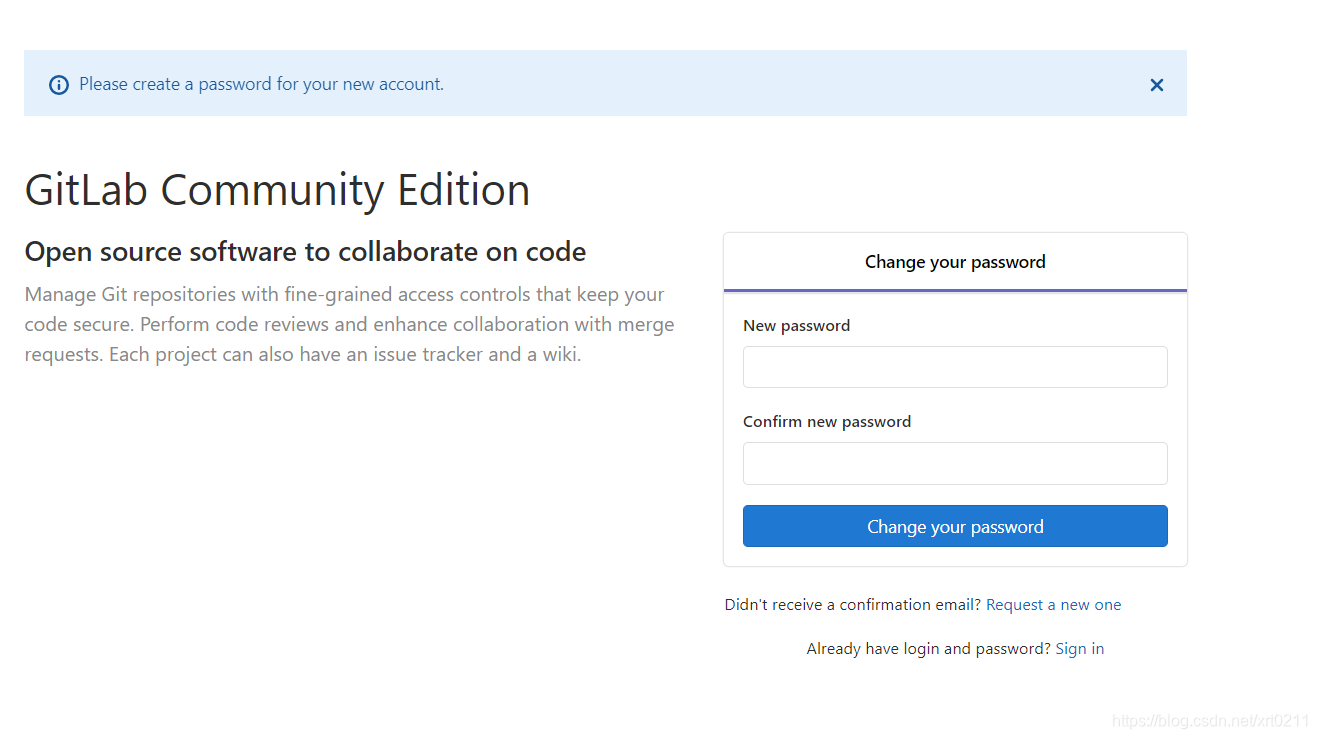Focus the Confirm new password field
The height and width of the screenshot is (739, 1317).
coord(955,463)
